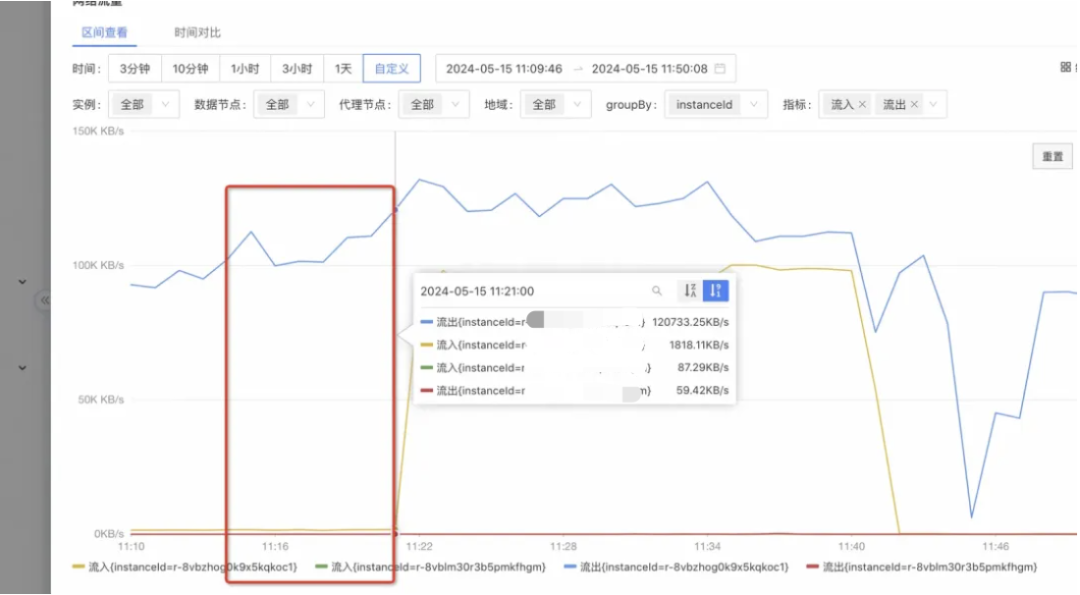Sort tooltip entries alphabetically by name
This screenshot has height=595, width=1080.
[690, 291]
